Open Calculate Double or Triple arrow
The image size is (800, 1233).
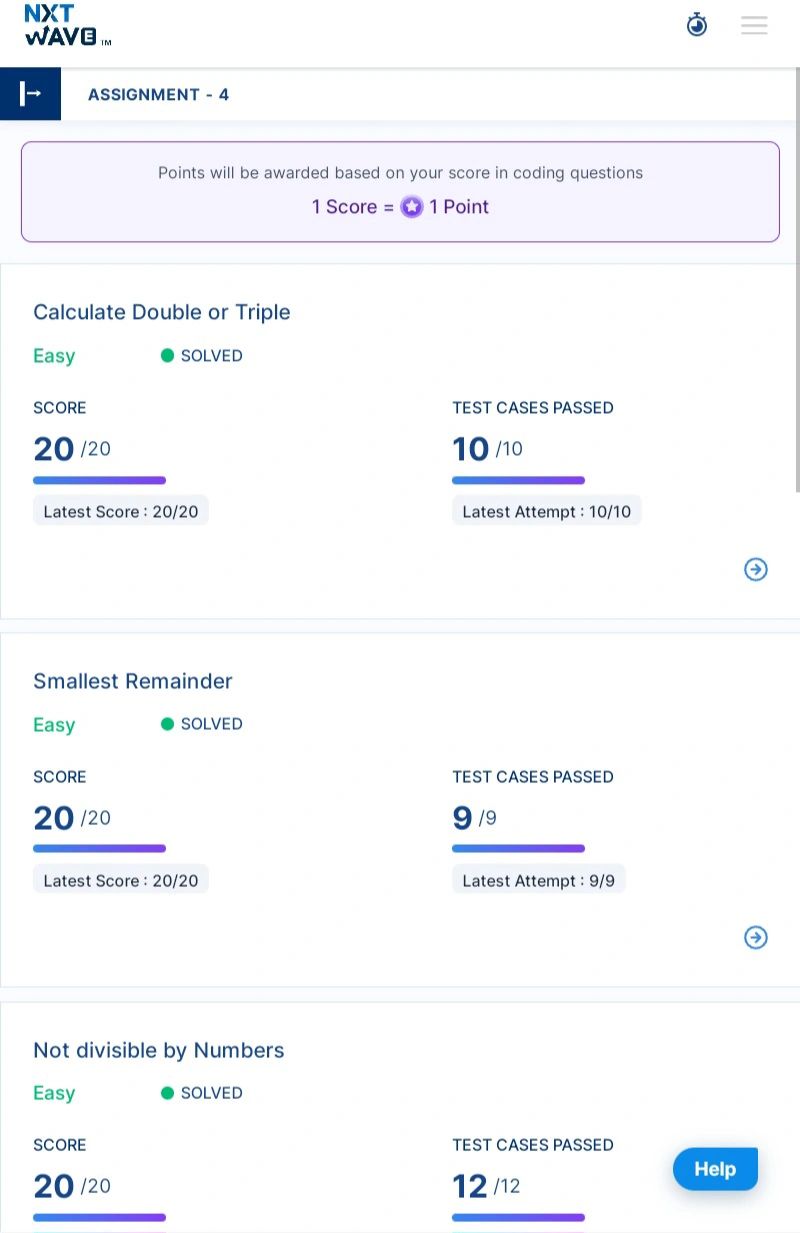756,569
